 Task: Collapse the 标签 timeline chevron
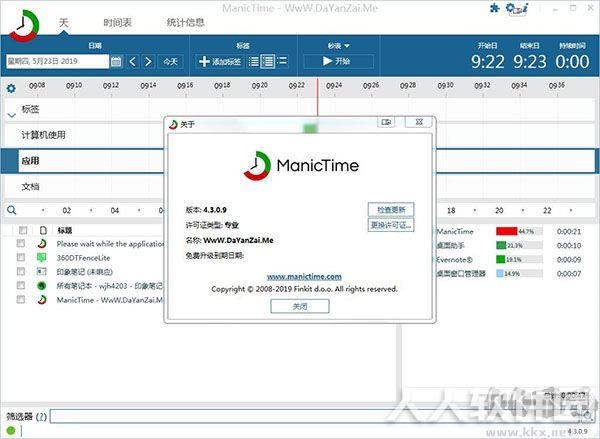click(12, 115)
